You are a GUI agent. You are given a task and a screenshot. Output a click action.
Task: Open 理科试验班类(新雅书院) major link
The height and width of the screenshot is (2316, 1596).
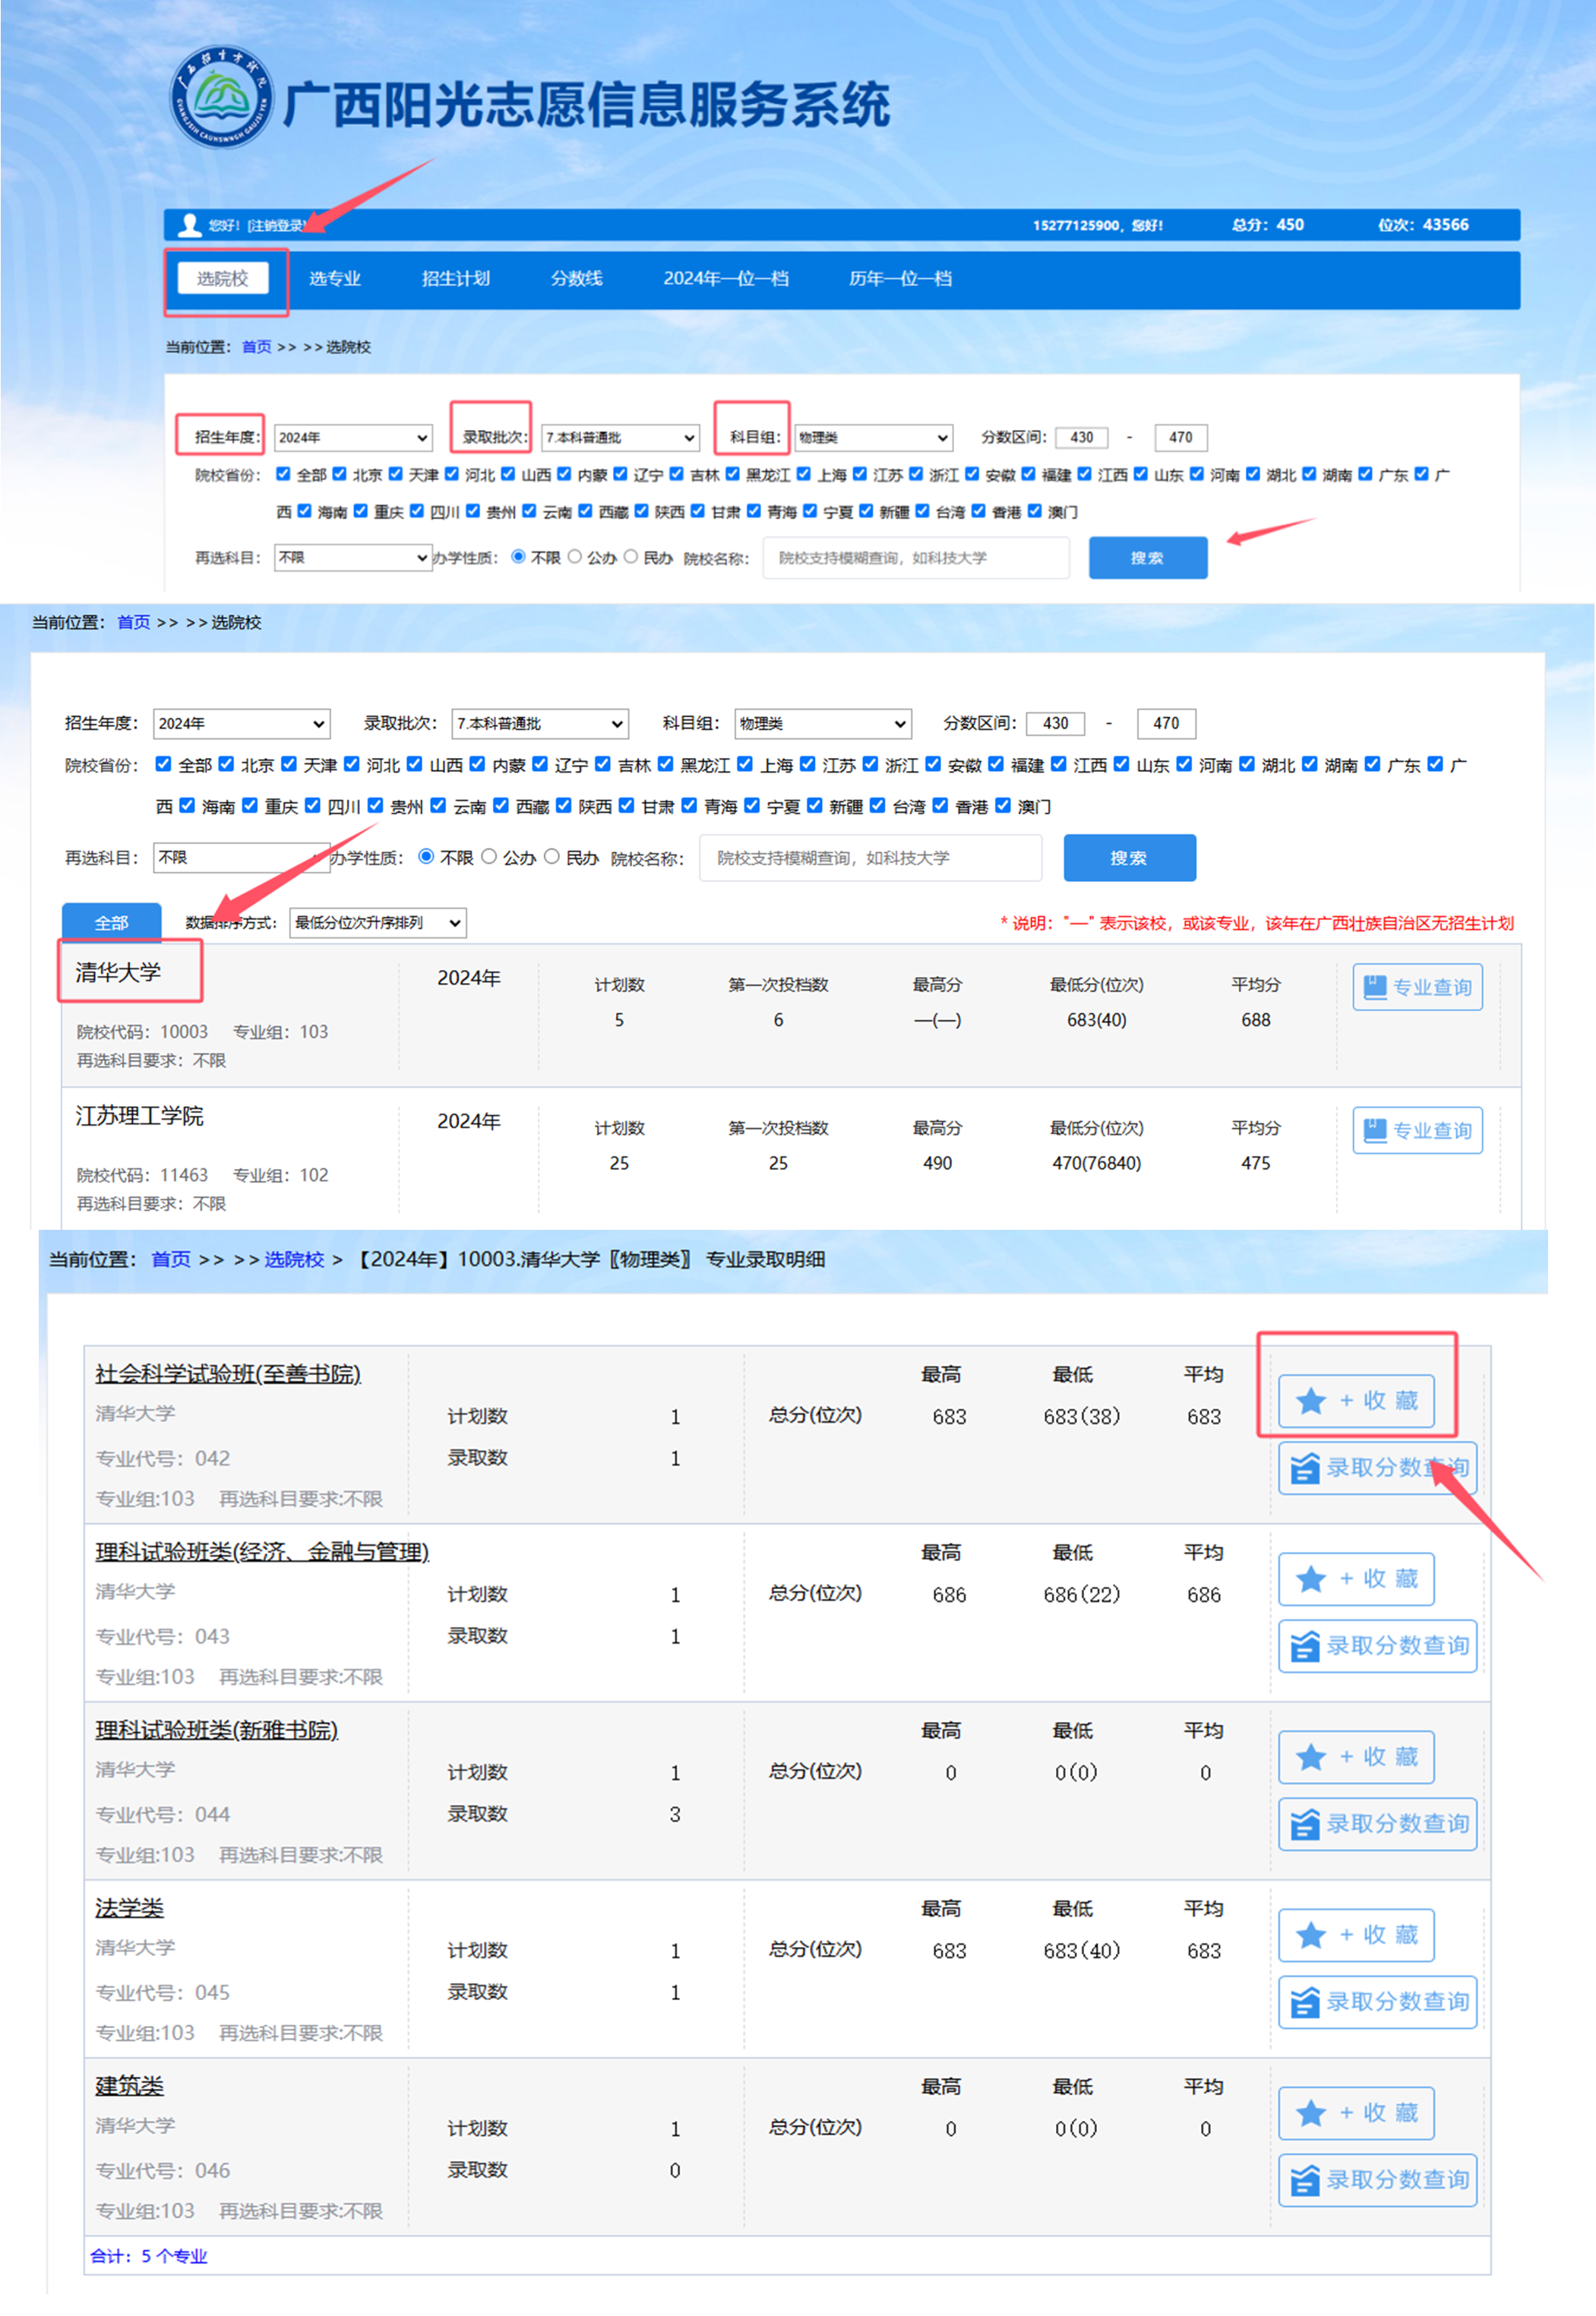pyautogui.click(x=217, y=1729)
